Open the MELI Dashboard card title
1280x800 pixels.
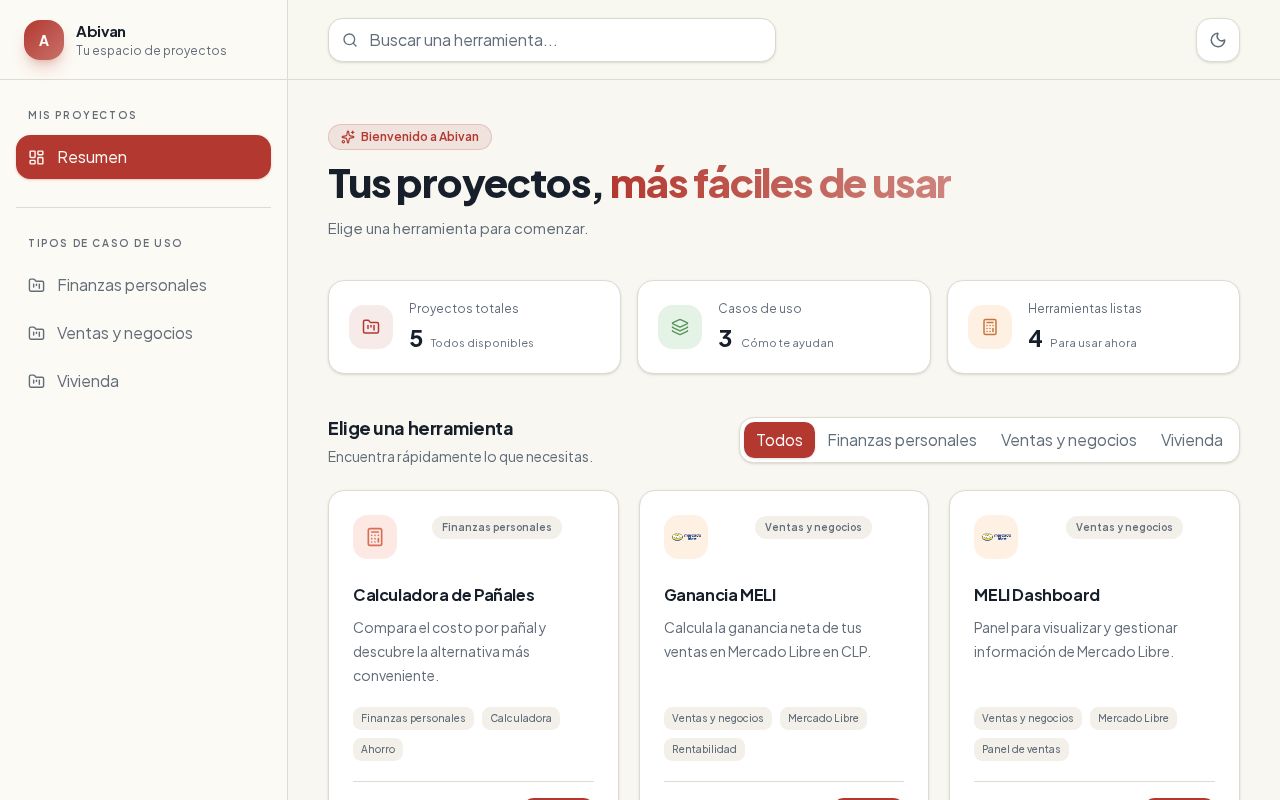point(1037,595)
